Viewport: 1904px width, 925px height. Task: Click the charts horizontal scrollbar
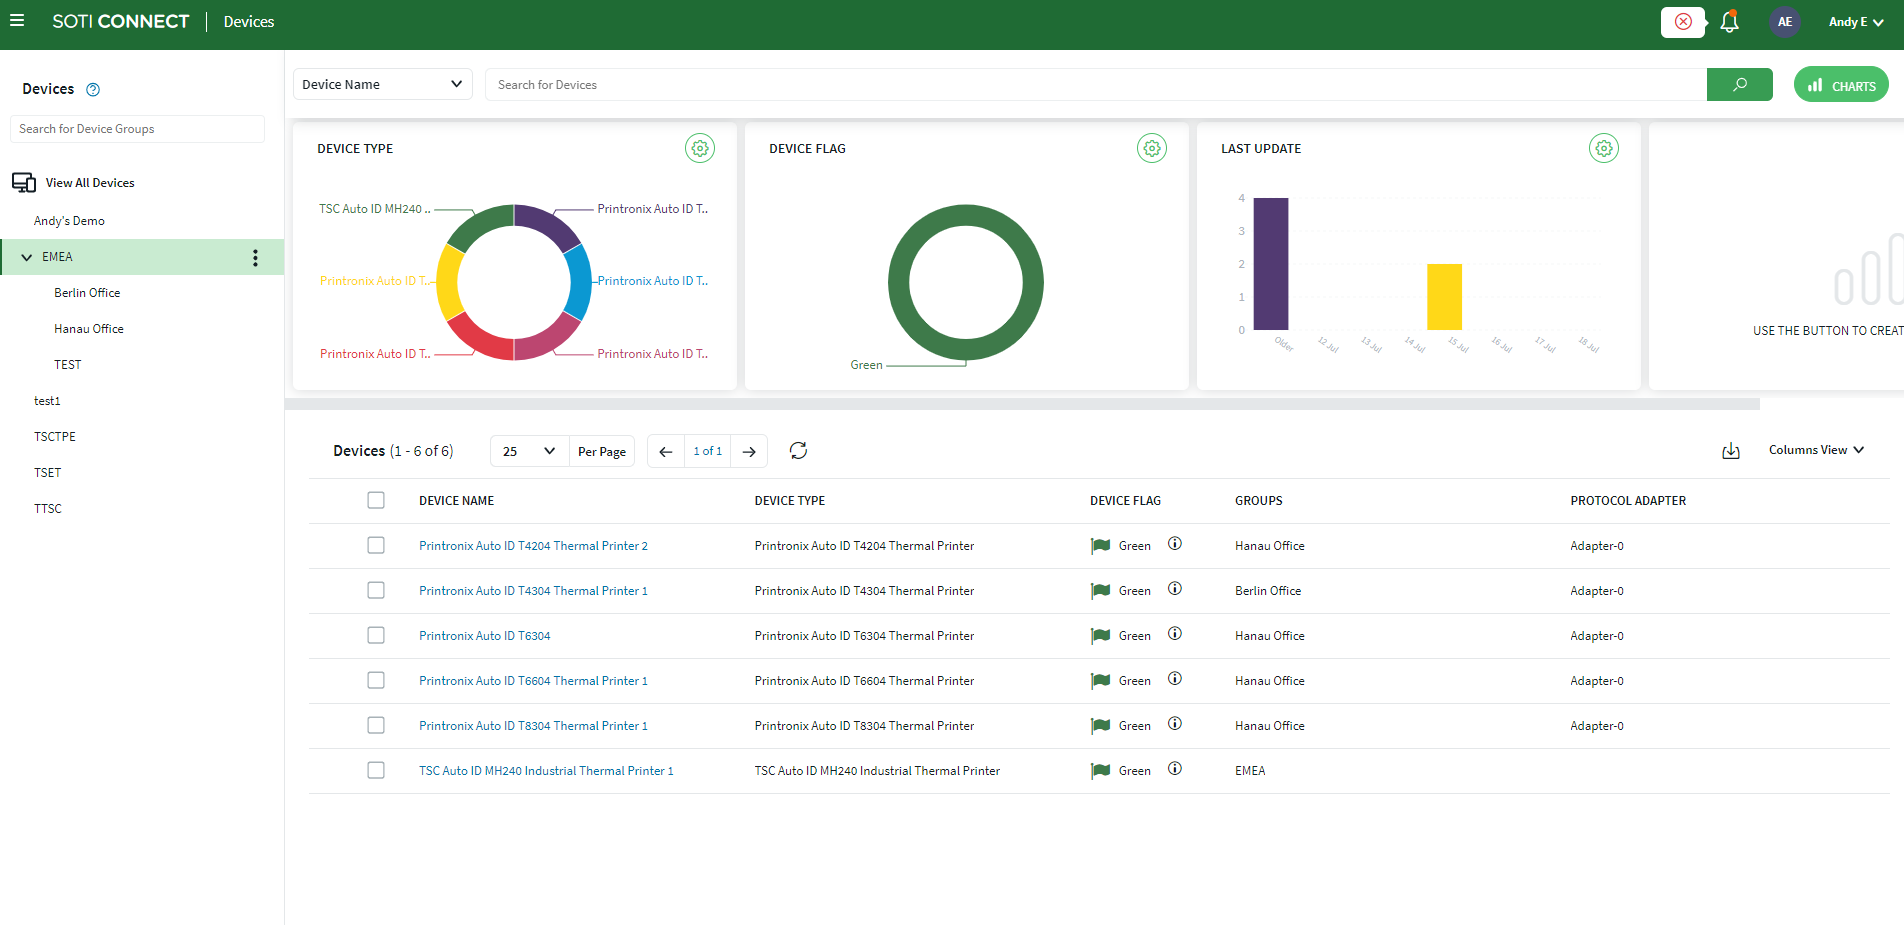(1022, 404)
